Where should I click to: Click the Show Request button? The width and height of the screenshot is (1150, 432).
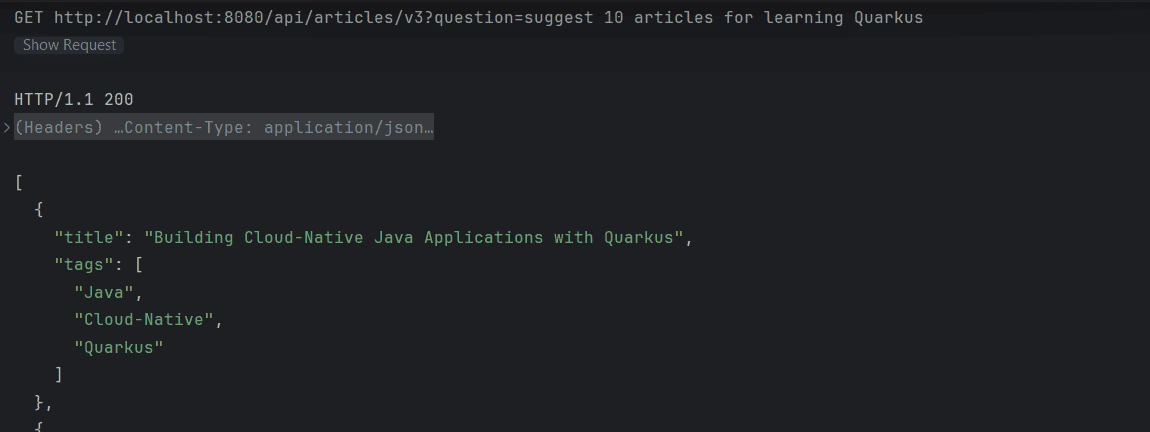tap(69, 45)
